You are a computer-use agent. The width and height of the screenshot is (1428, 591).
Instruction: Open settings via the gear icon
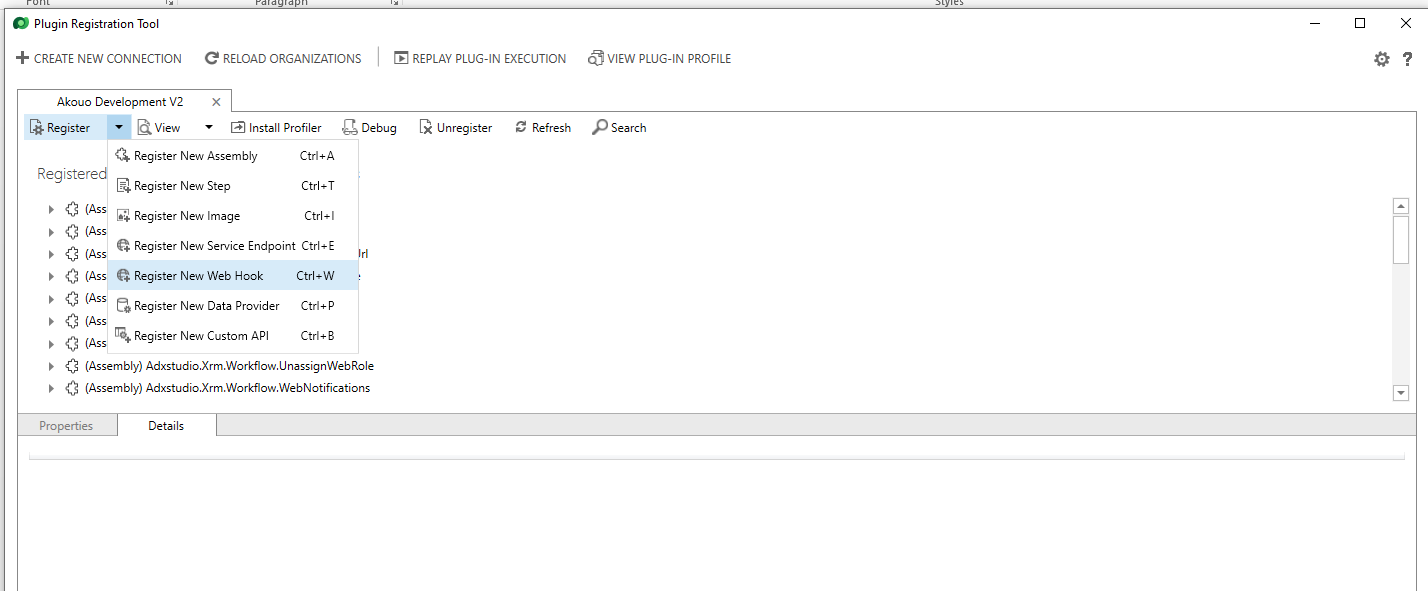click(x=1381, y=59)
